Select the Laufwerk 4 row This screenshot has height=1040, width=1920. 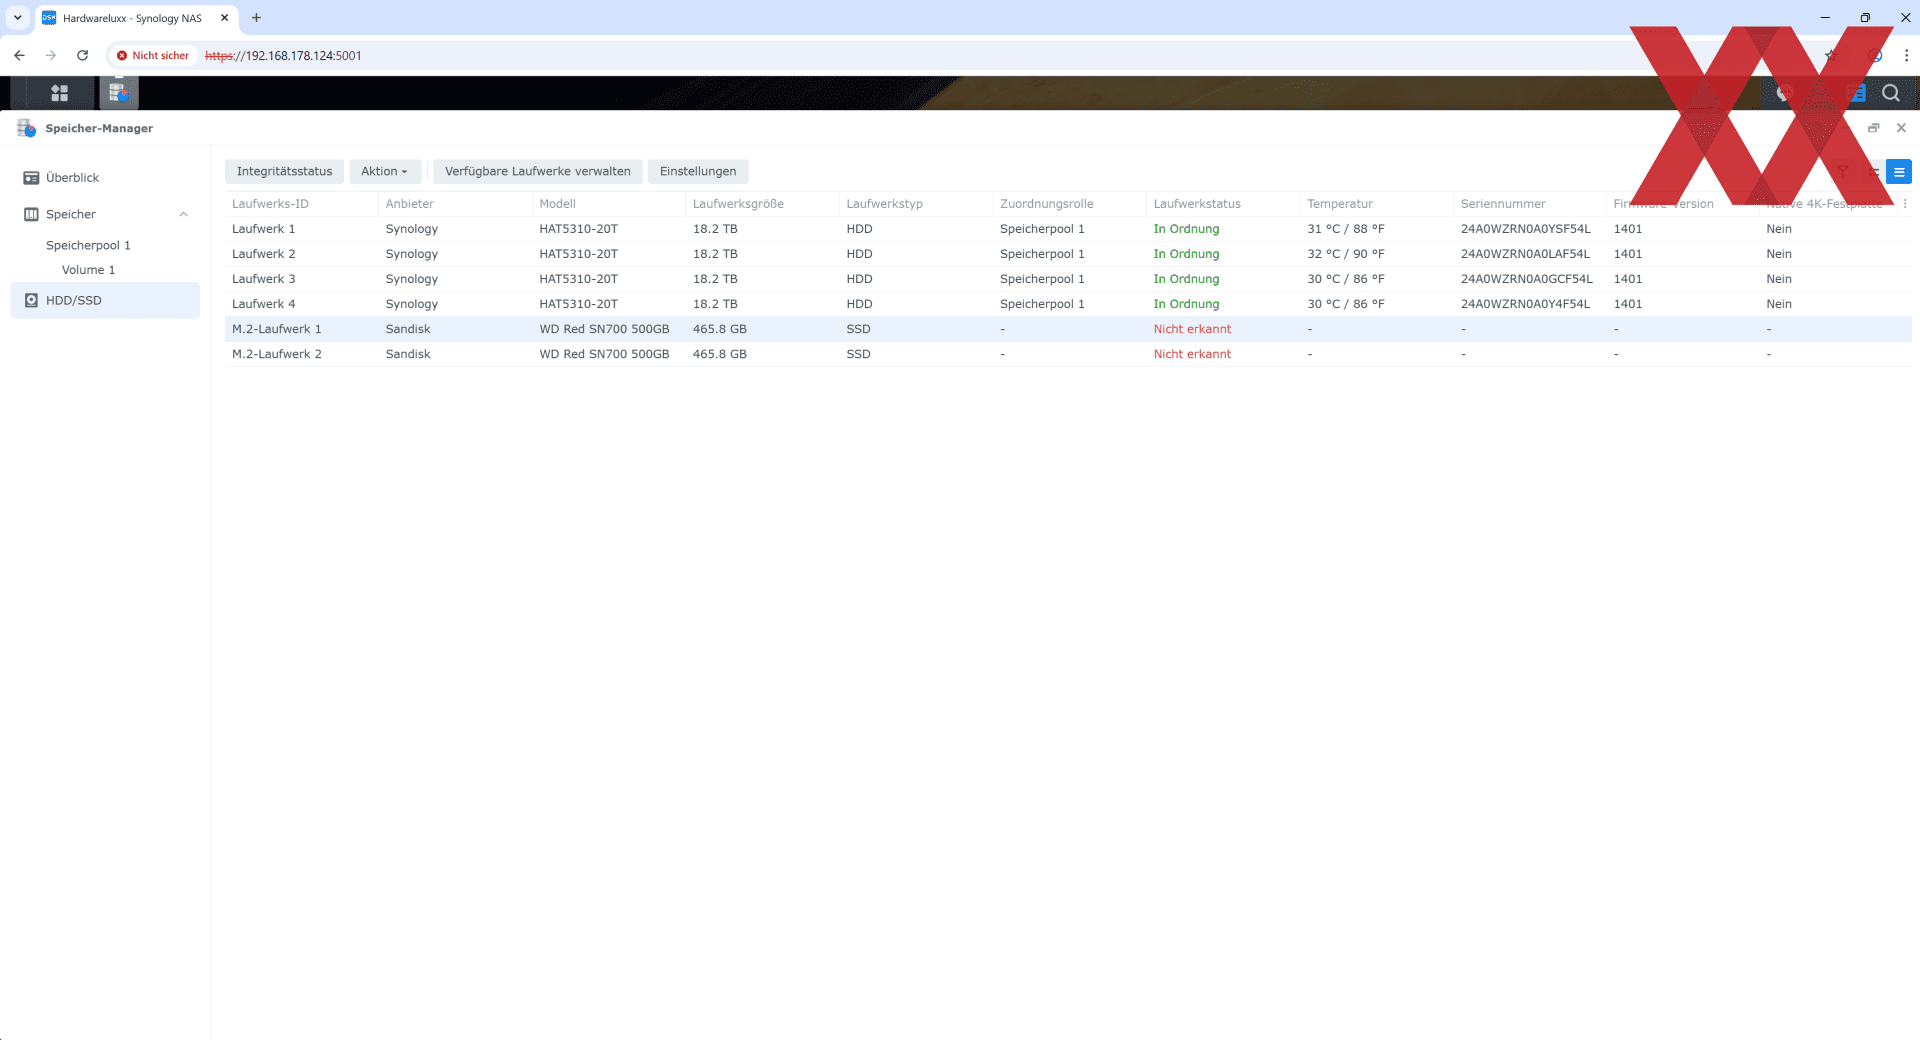click(1068, 304)
